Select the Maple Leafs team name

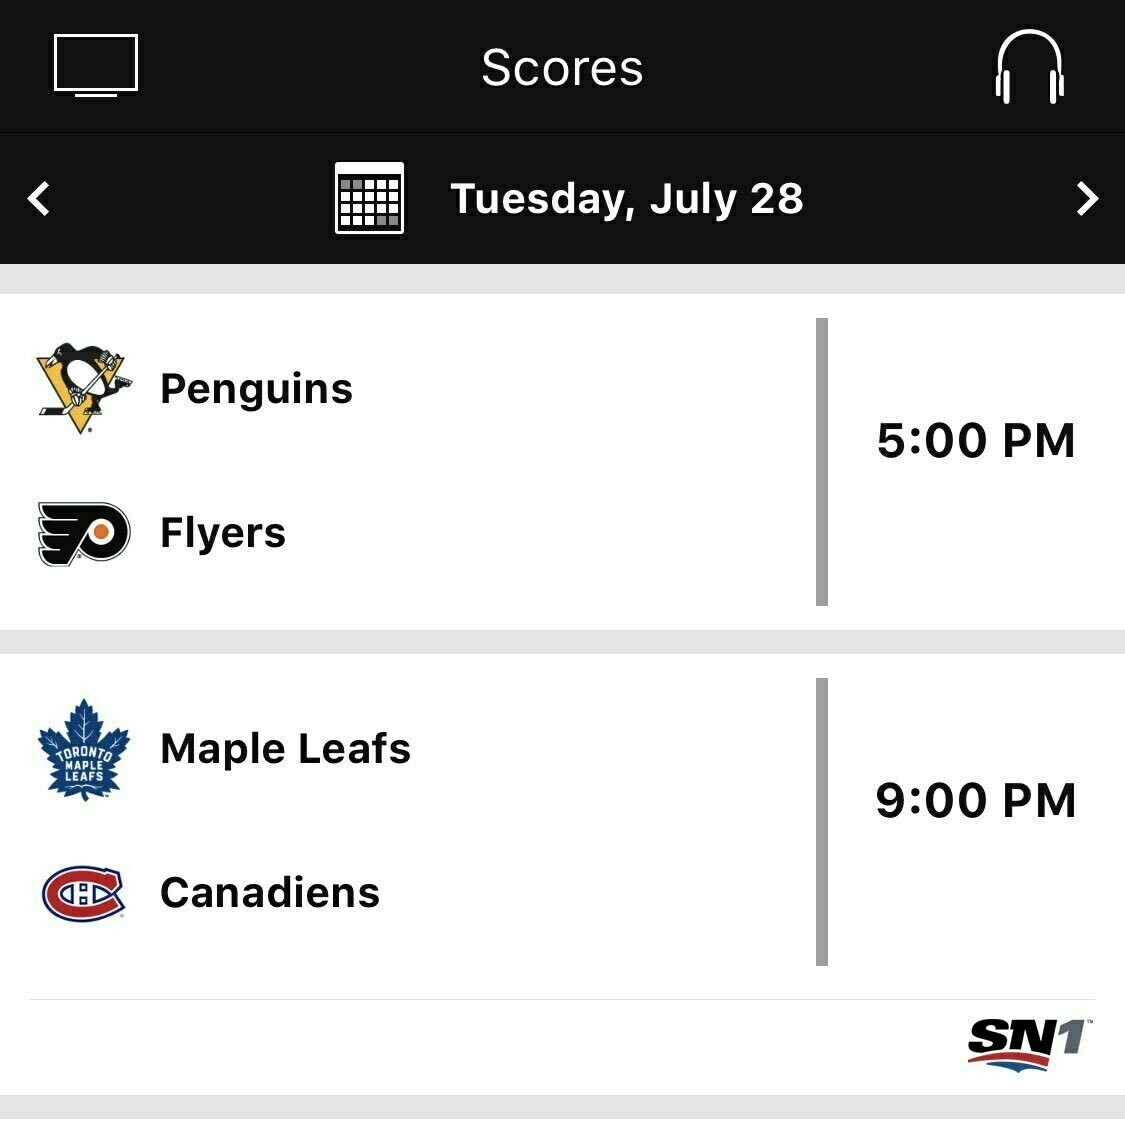click(x=285, y=749)
